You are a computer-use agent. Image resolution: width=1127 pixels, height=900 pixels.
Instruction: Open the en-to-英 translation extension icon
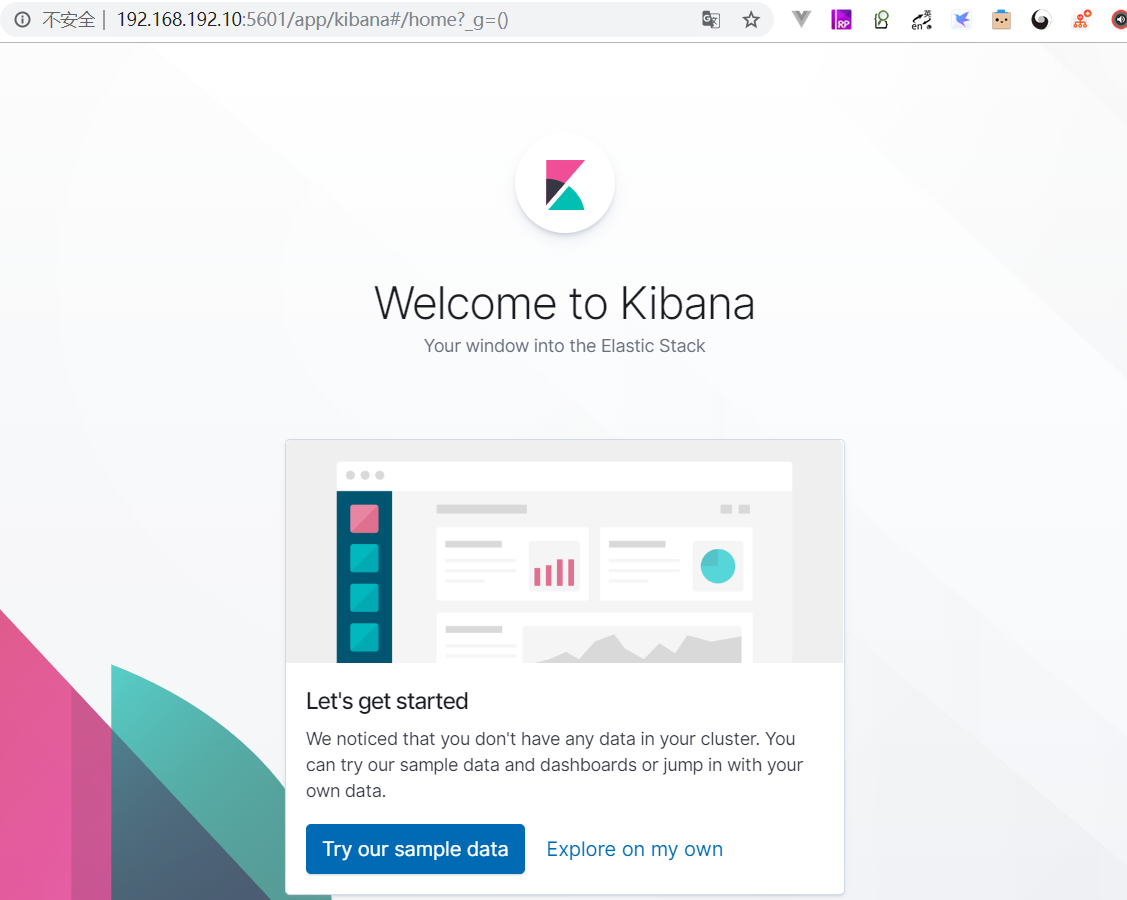click(x=921, y=19)
